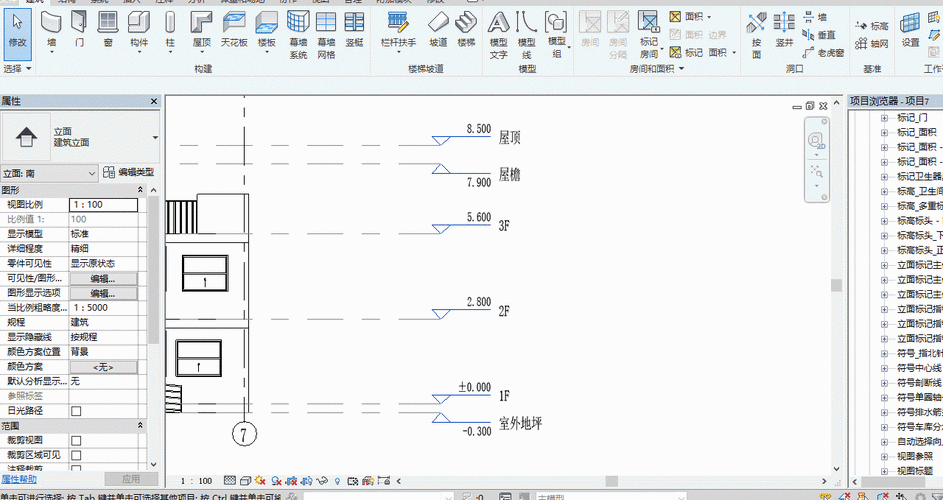
Task: Select the 标高 (Level) datum tool
Action: [x=871, y=26]
